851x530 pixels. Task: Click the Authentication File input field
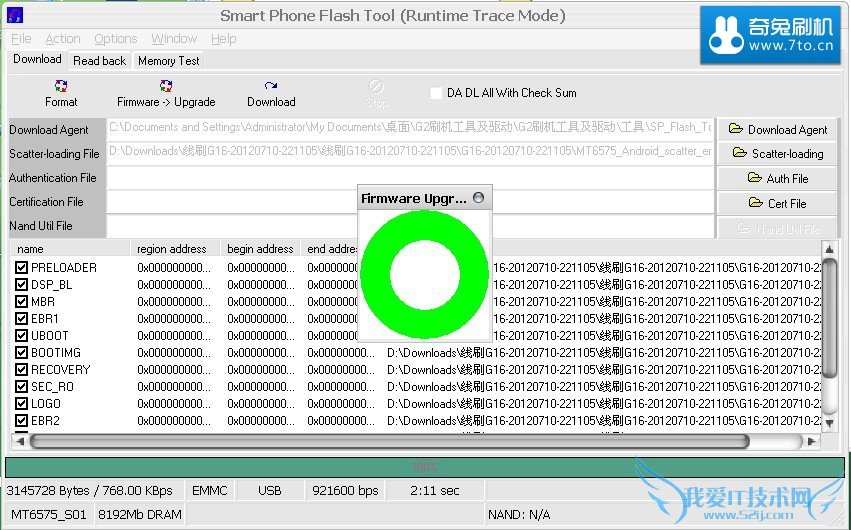(x=410, y=177)
